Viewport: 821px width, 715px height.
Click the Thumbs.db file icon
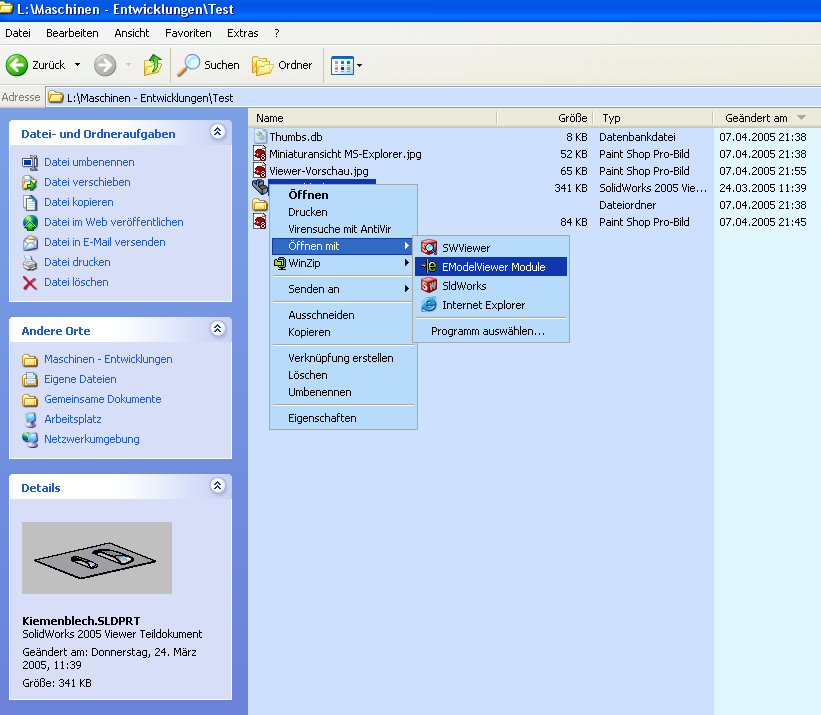point(260,136)
